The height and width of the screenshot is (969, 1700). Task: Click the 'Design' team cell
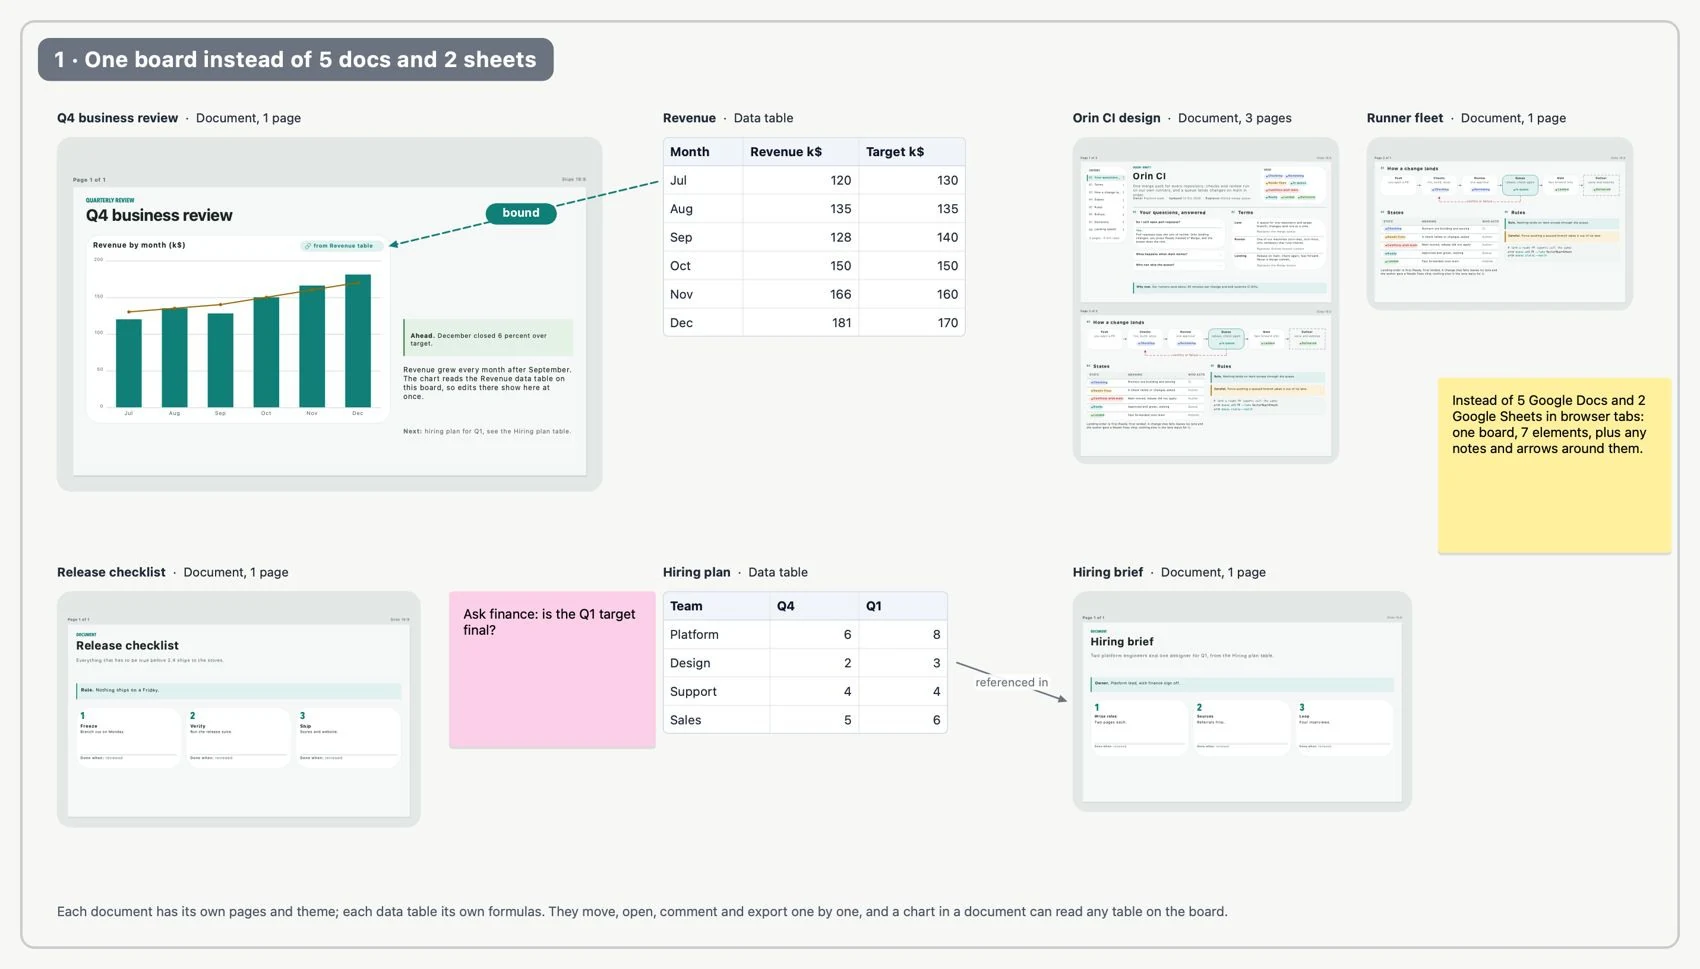point(717,663)
